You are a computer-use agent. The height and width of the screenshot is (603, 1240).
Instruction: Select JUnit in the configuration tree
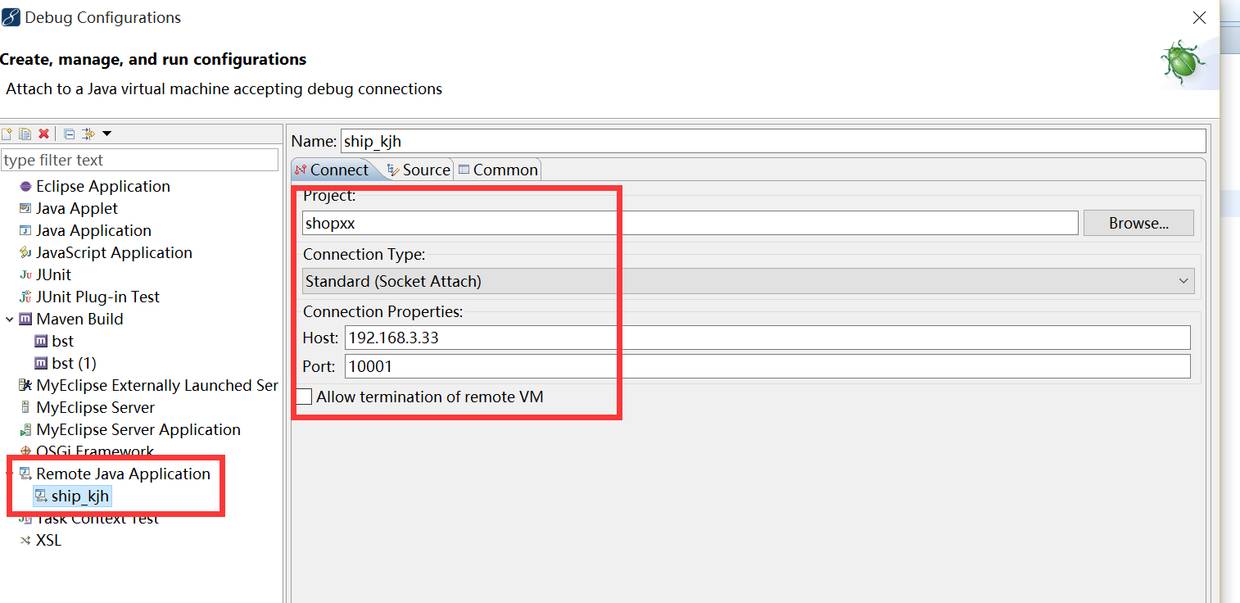pyautogui.click(x=53, y=274)
